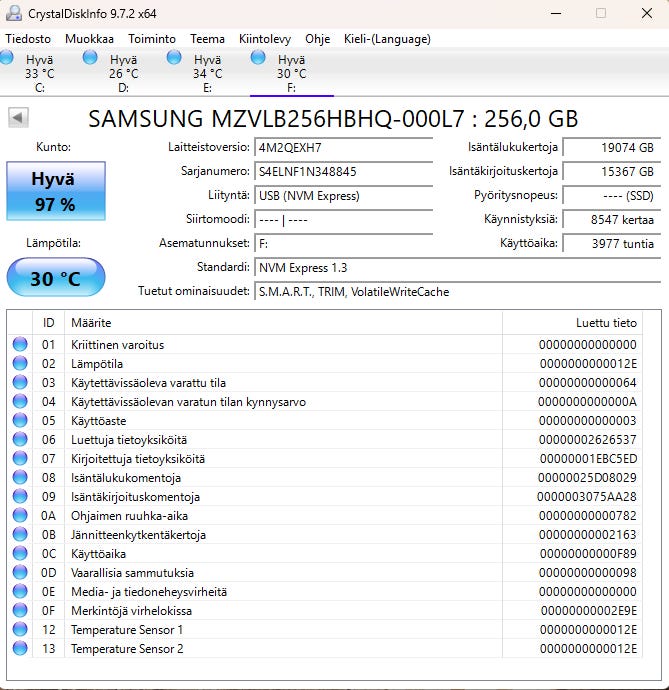Viewport: 669px width, 690px height.
Task: Select drive C: status orb icon
Action: pos(8,59)
